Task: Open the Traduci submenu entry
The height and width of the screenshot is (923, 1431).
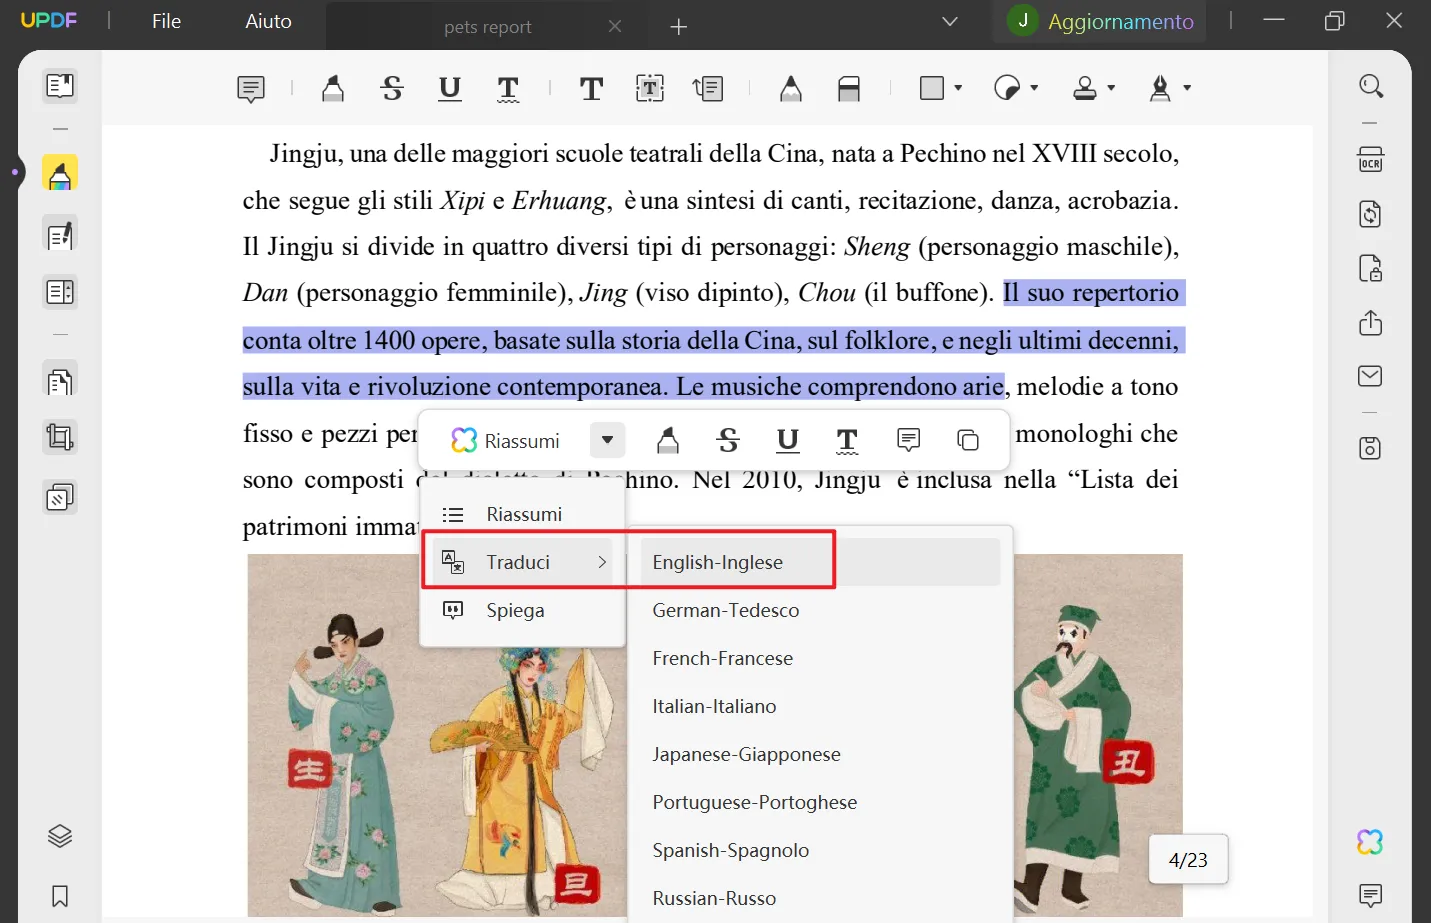Action: click(x=523, y=562)
